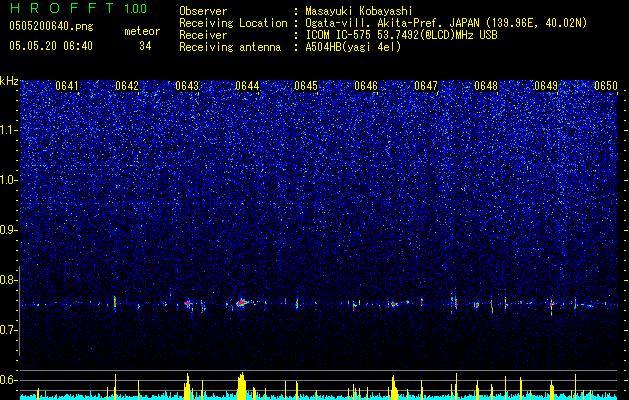Click the 0648 time marker
Viewport: 629px width, 400px height.
pos(486,86)
